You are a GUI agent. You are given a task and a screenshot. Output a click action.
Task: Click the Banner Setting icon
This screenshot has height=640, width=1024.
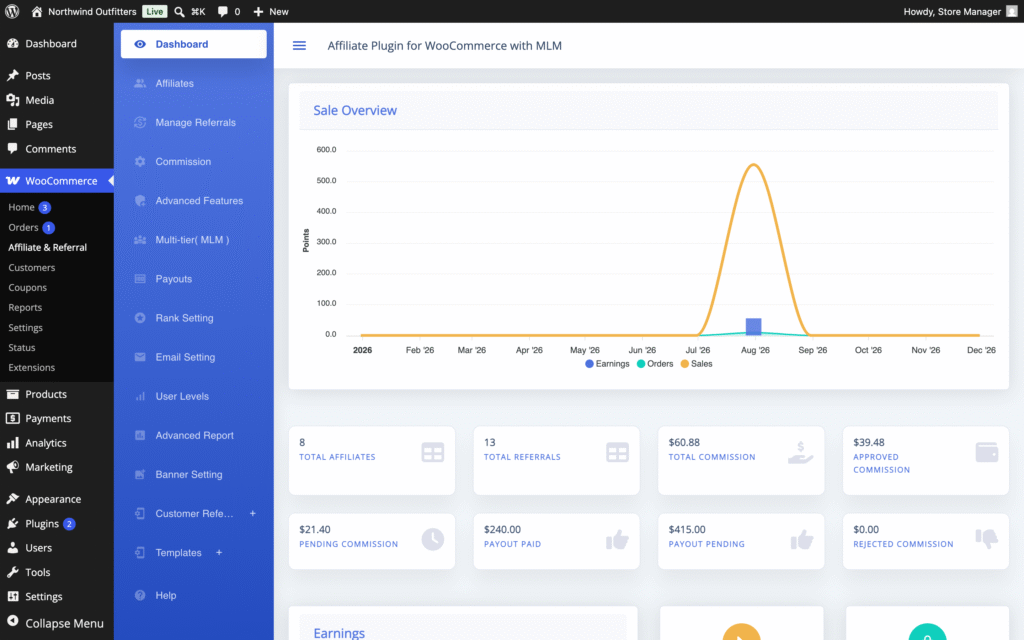click(140, 475)
